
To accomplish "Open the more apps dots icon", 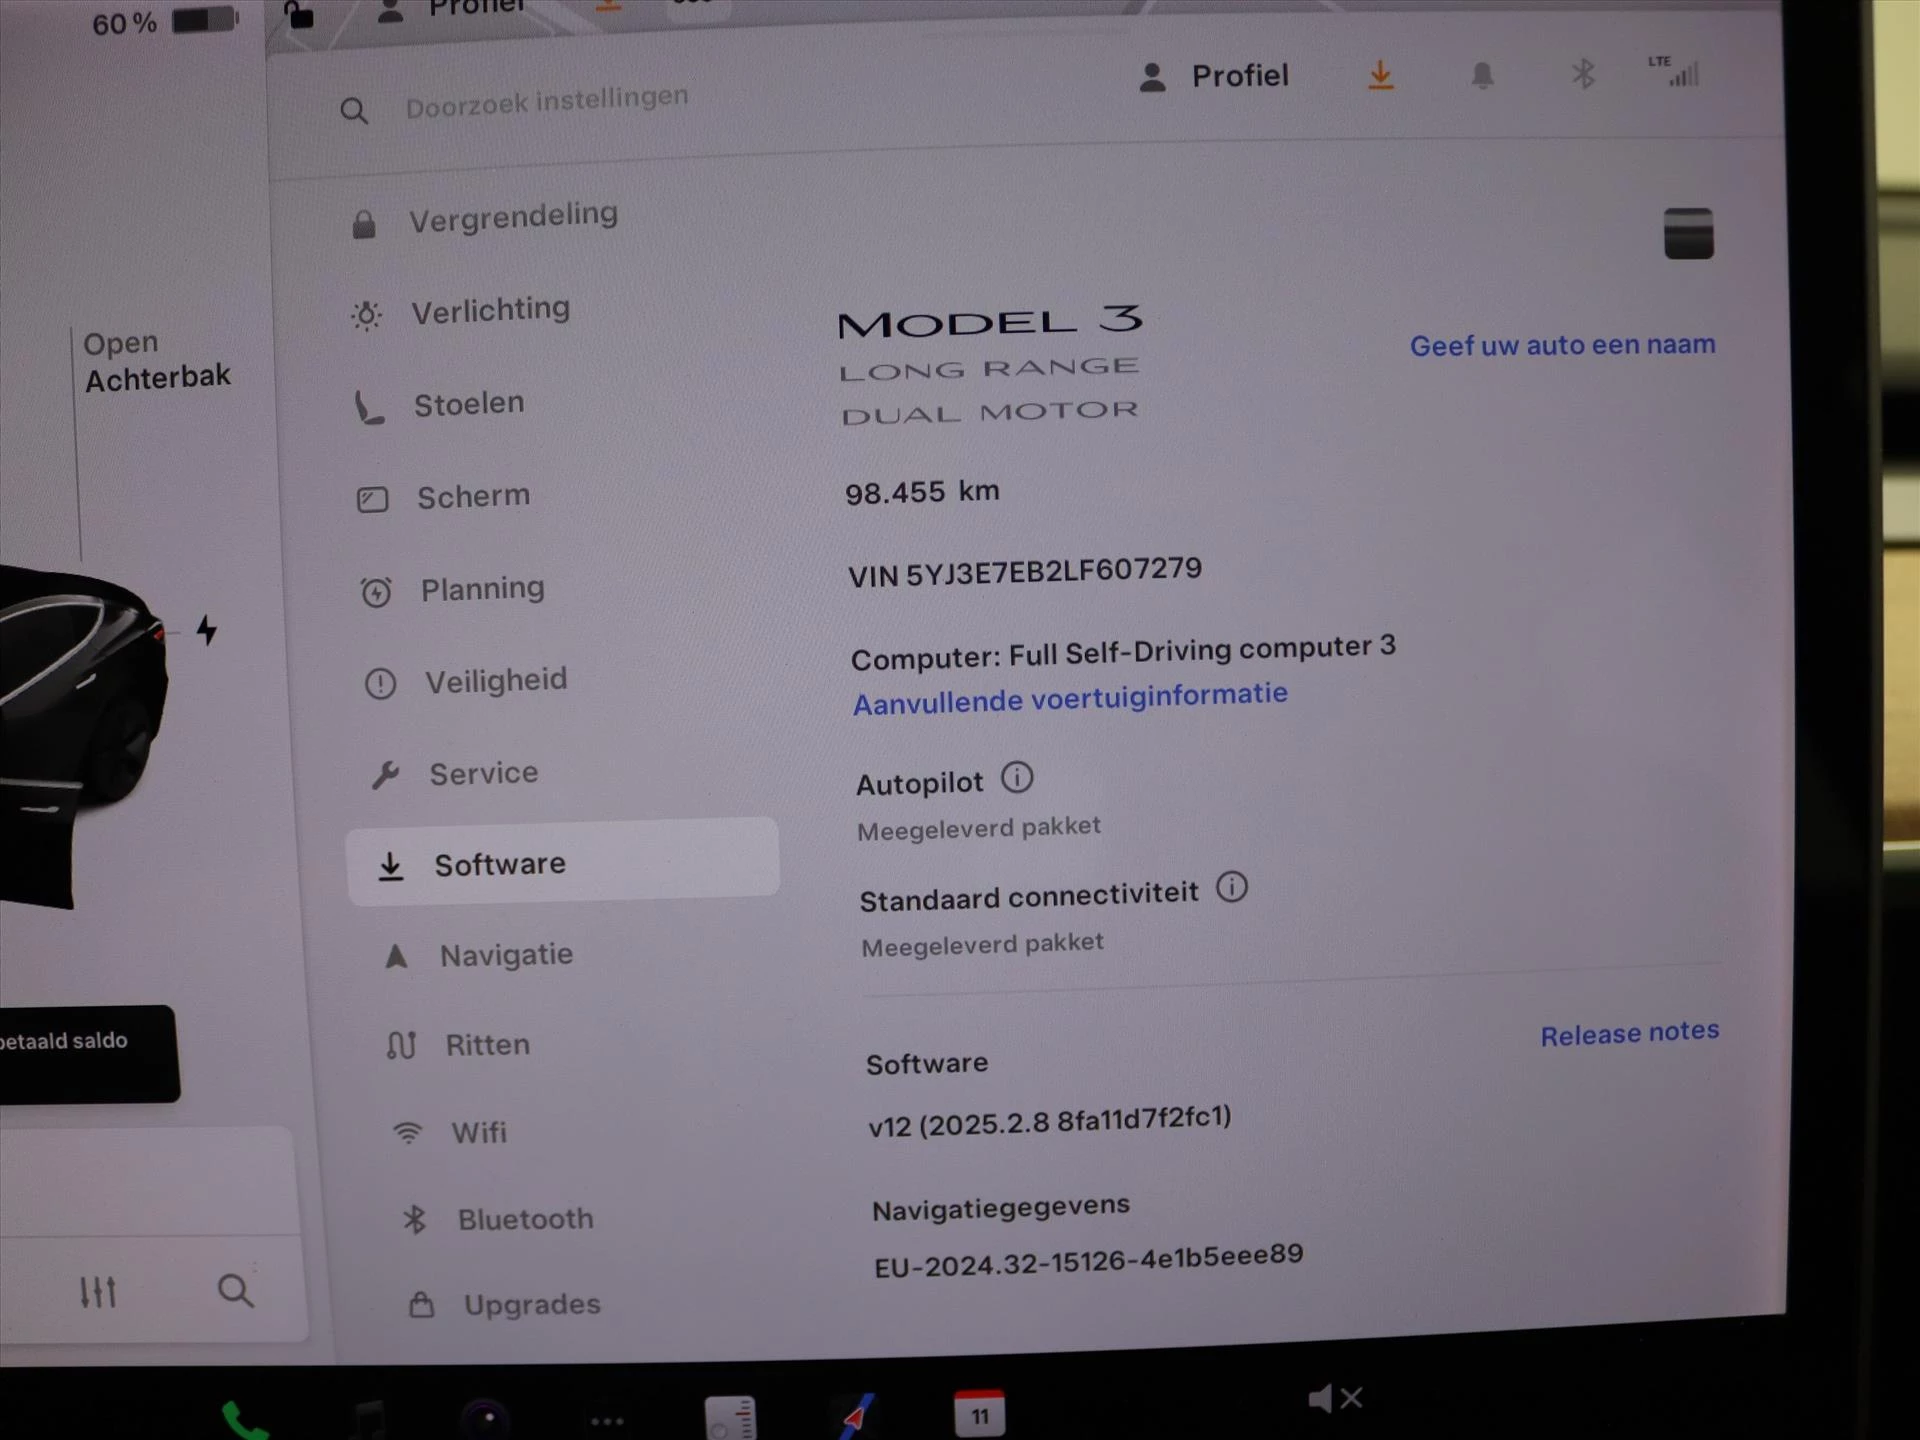I will pos(607,1421).
